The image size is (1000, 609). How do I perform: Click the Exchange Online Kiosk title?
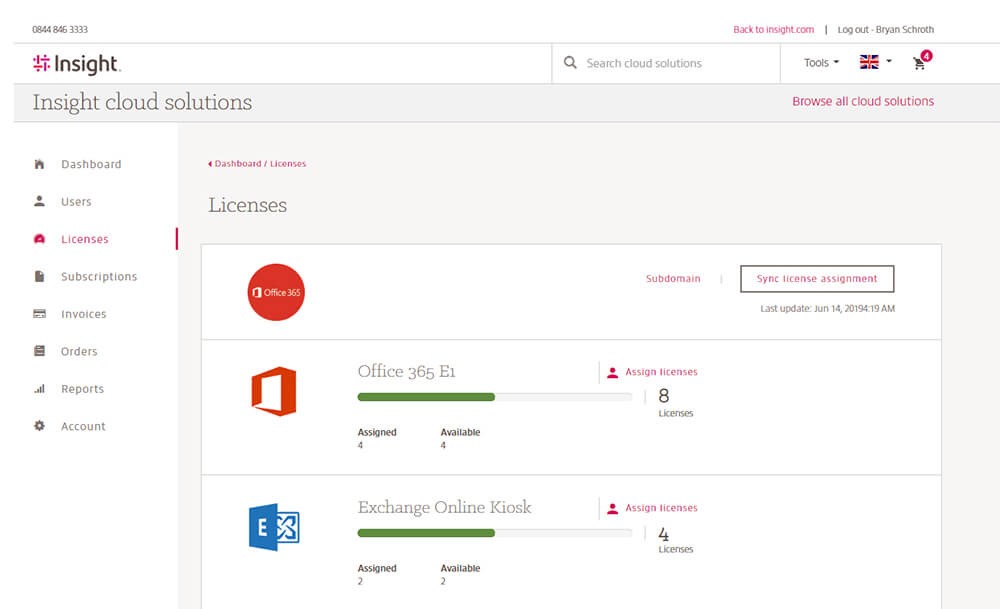tap(444, 507)
